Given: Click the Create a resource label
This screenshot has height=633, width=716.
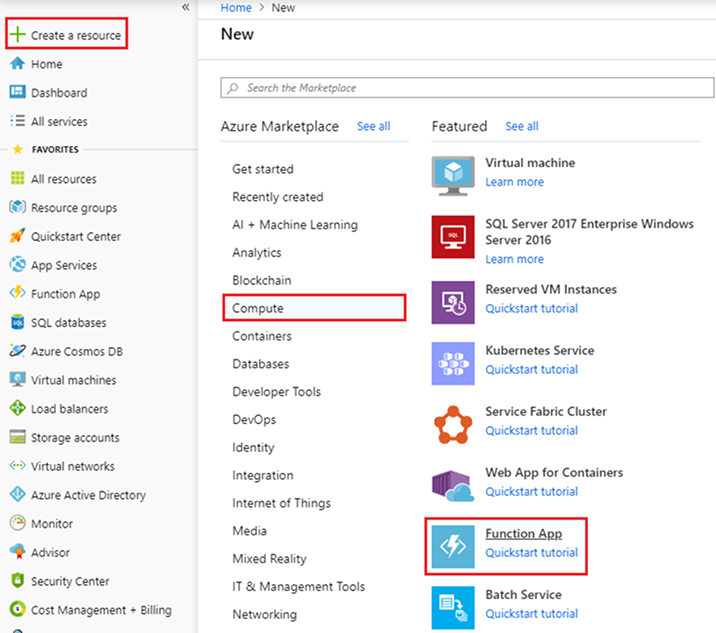Looking at the screenshot, I should point(76,35).
